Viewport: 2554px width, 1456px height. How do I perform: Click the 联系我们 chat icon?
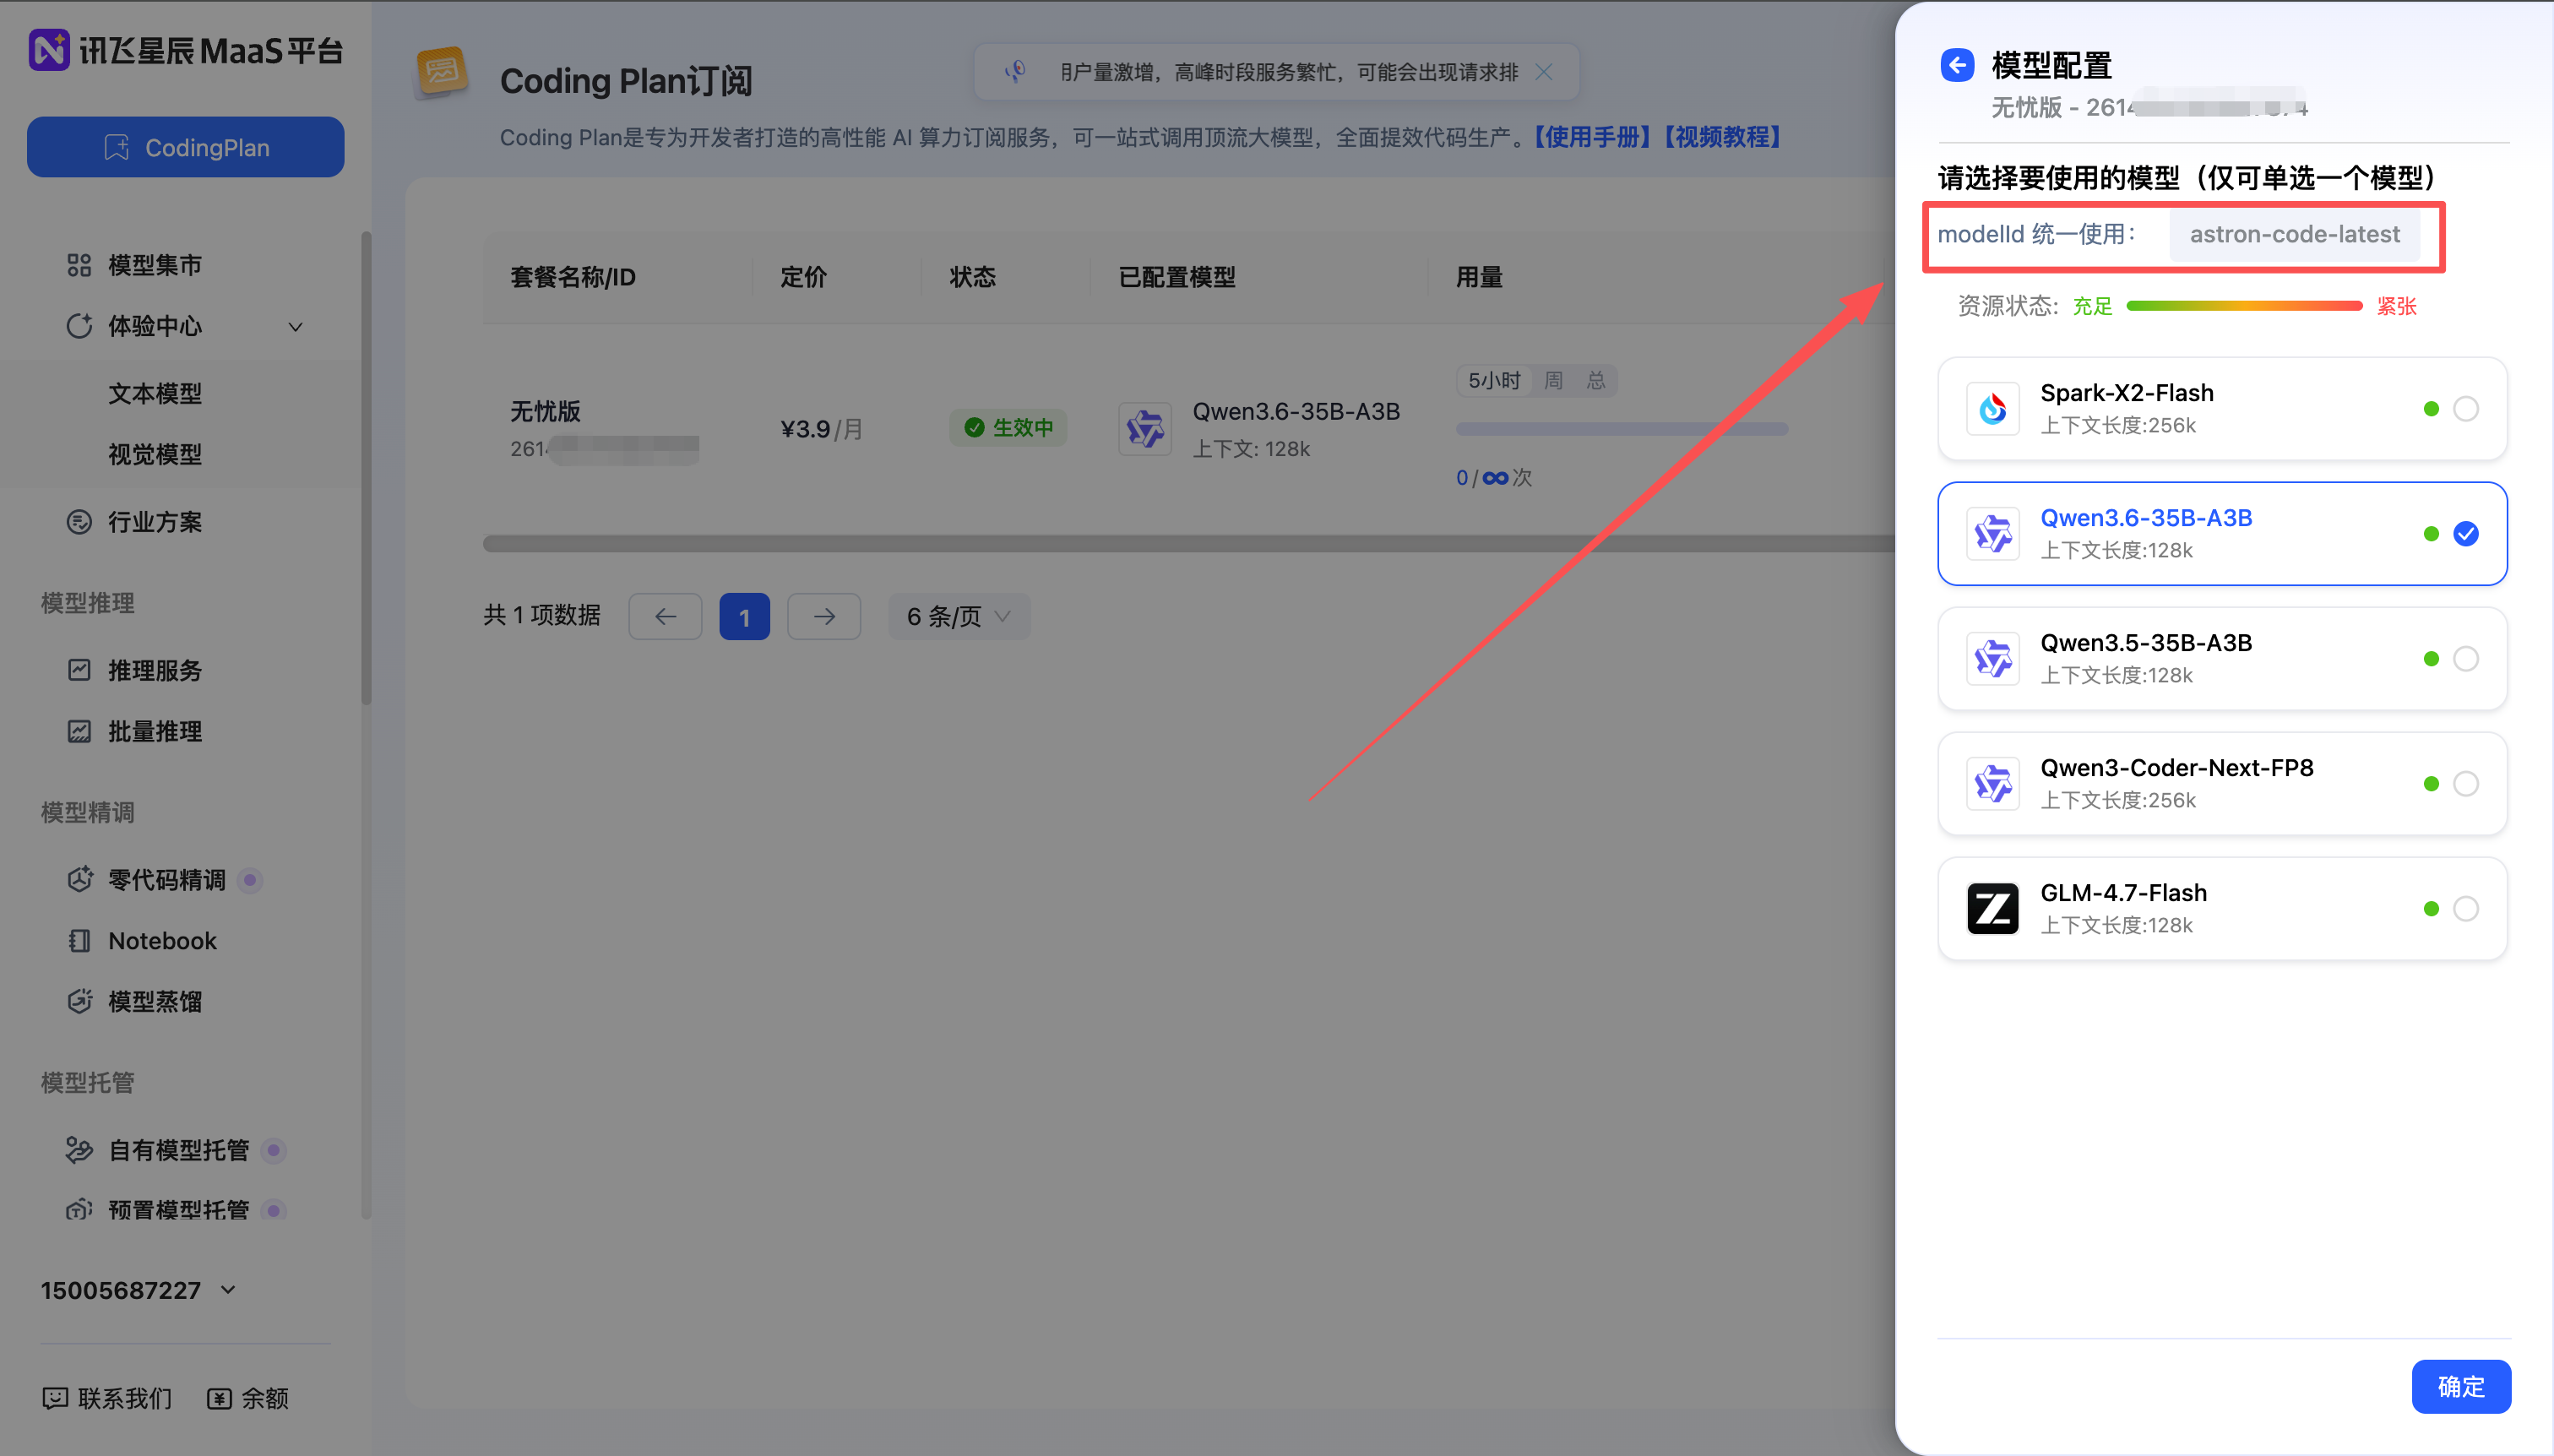pyautogui.click(x=55, y=1398)
